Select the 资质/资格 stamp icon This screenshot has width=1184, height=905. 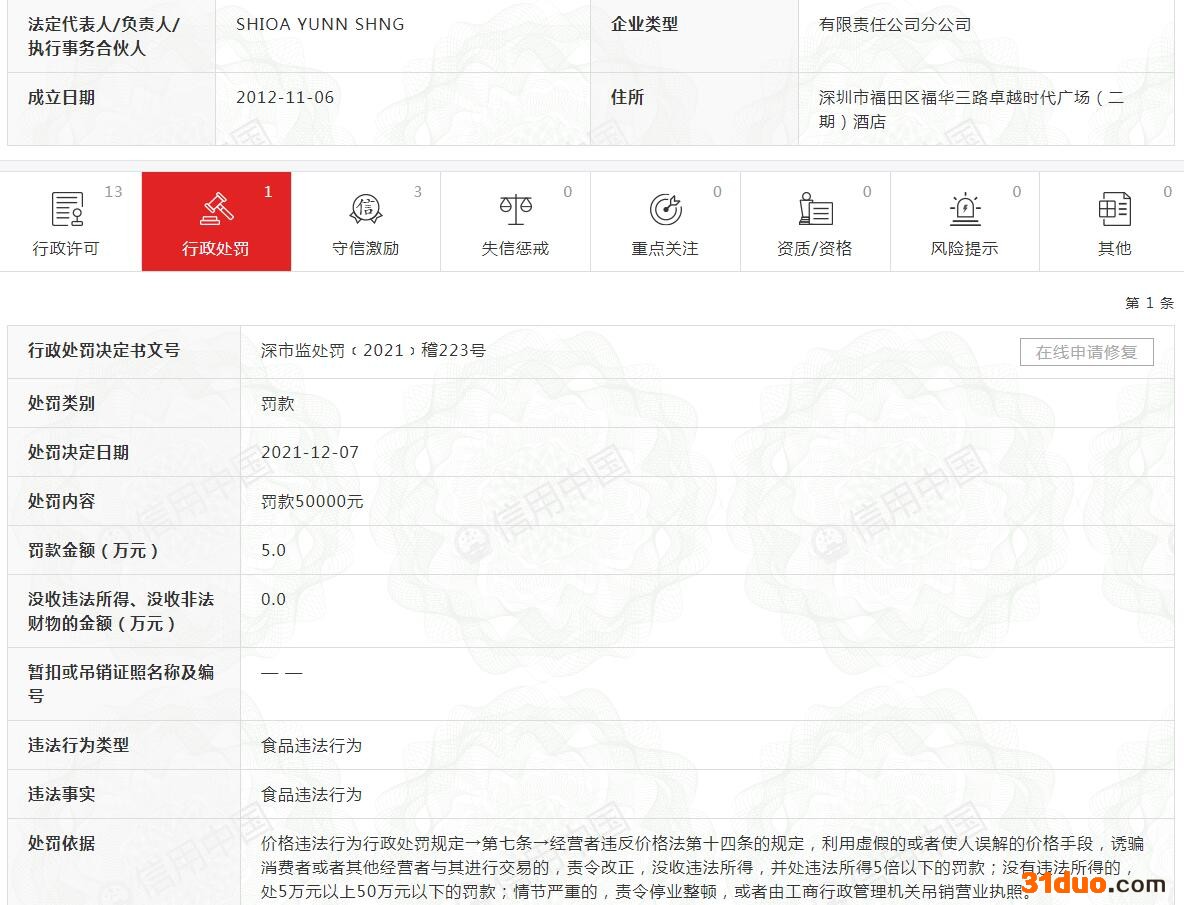pyautogui.click(x=815, y=209)
